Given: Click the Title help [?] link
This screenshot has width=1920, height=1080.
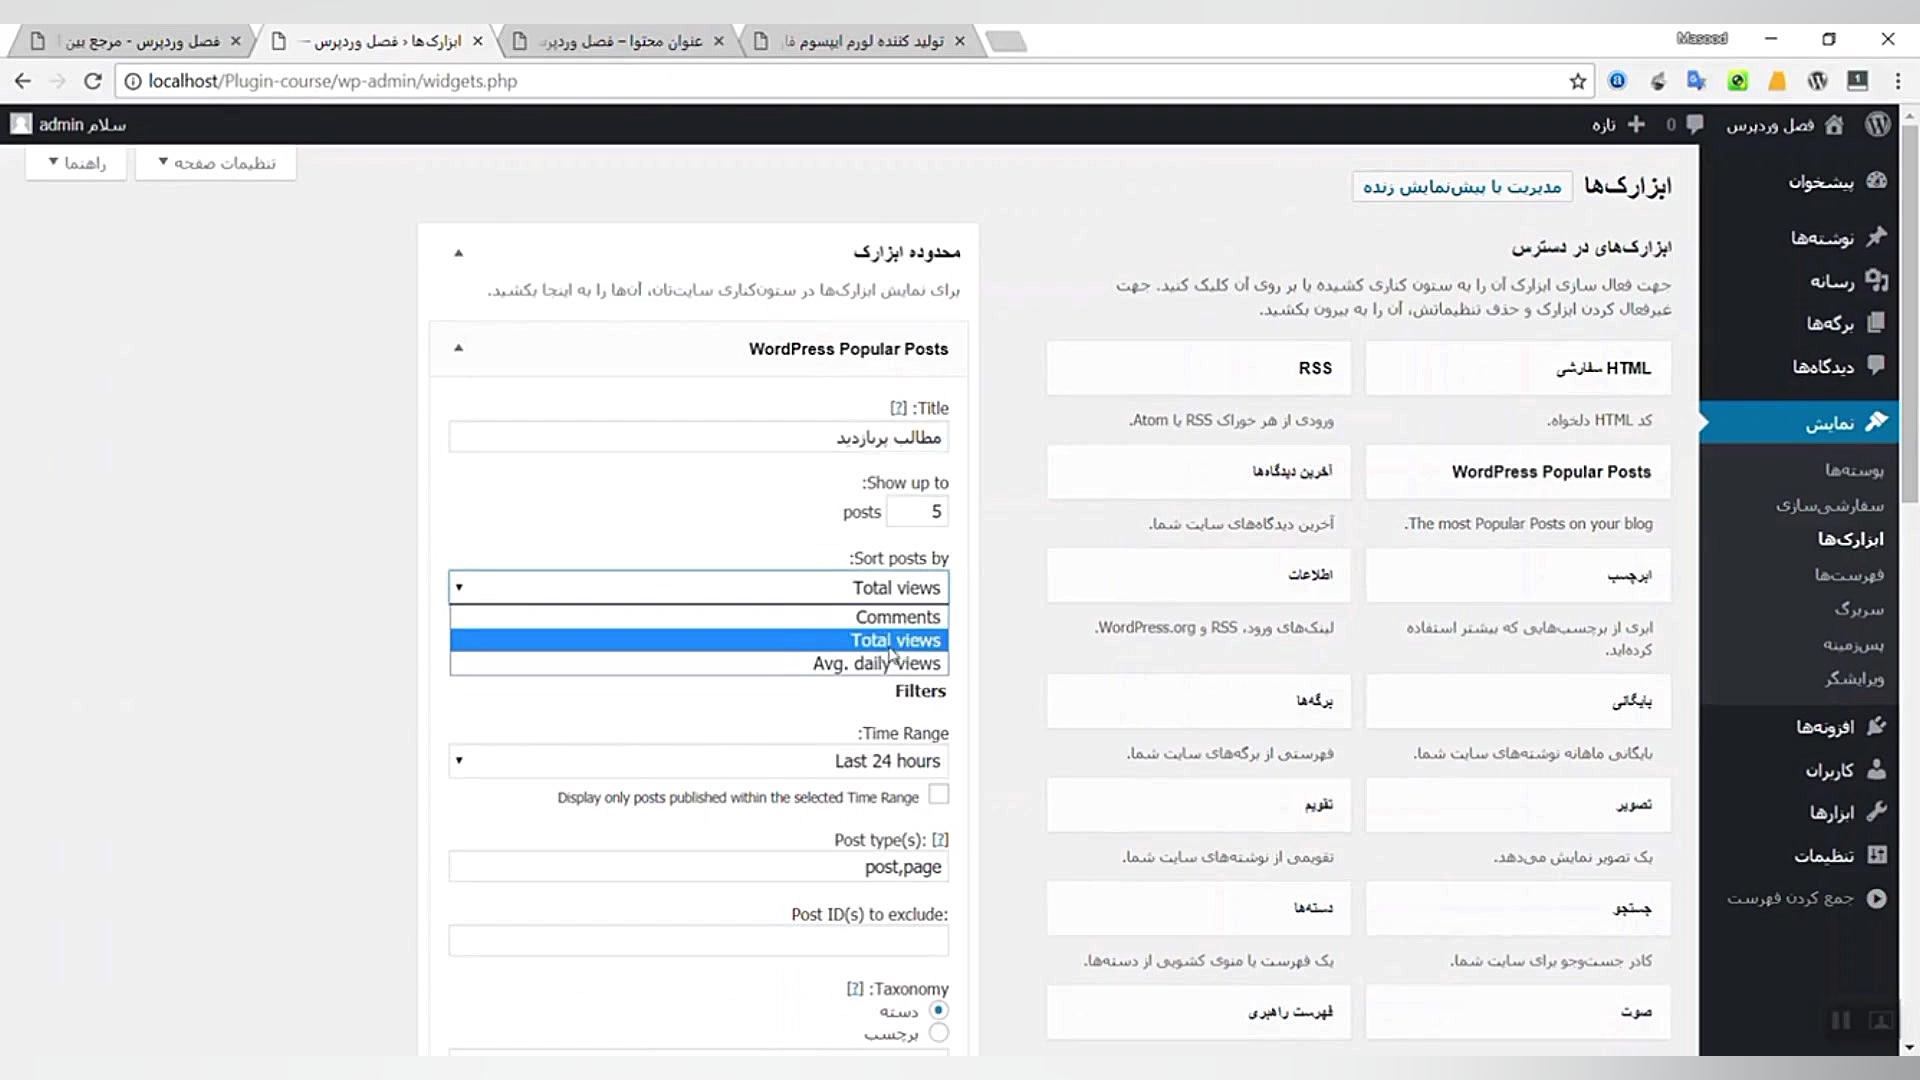Looking at the screenshot, I should (898, 408).
